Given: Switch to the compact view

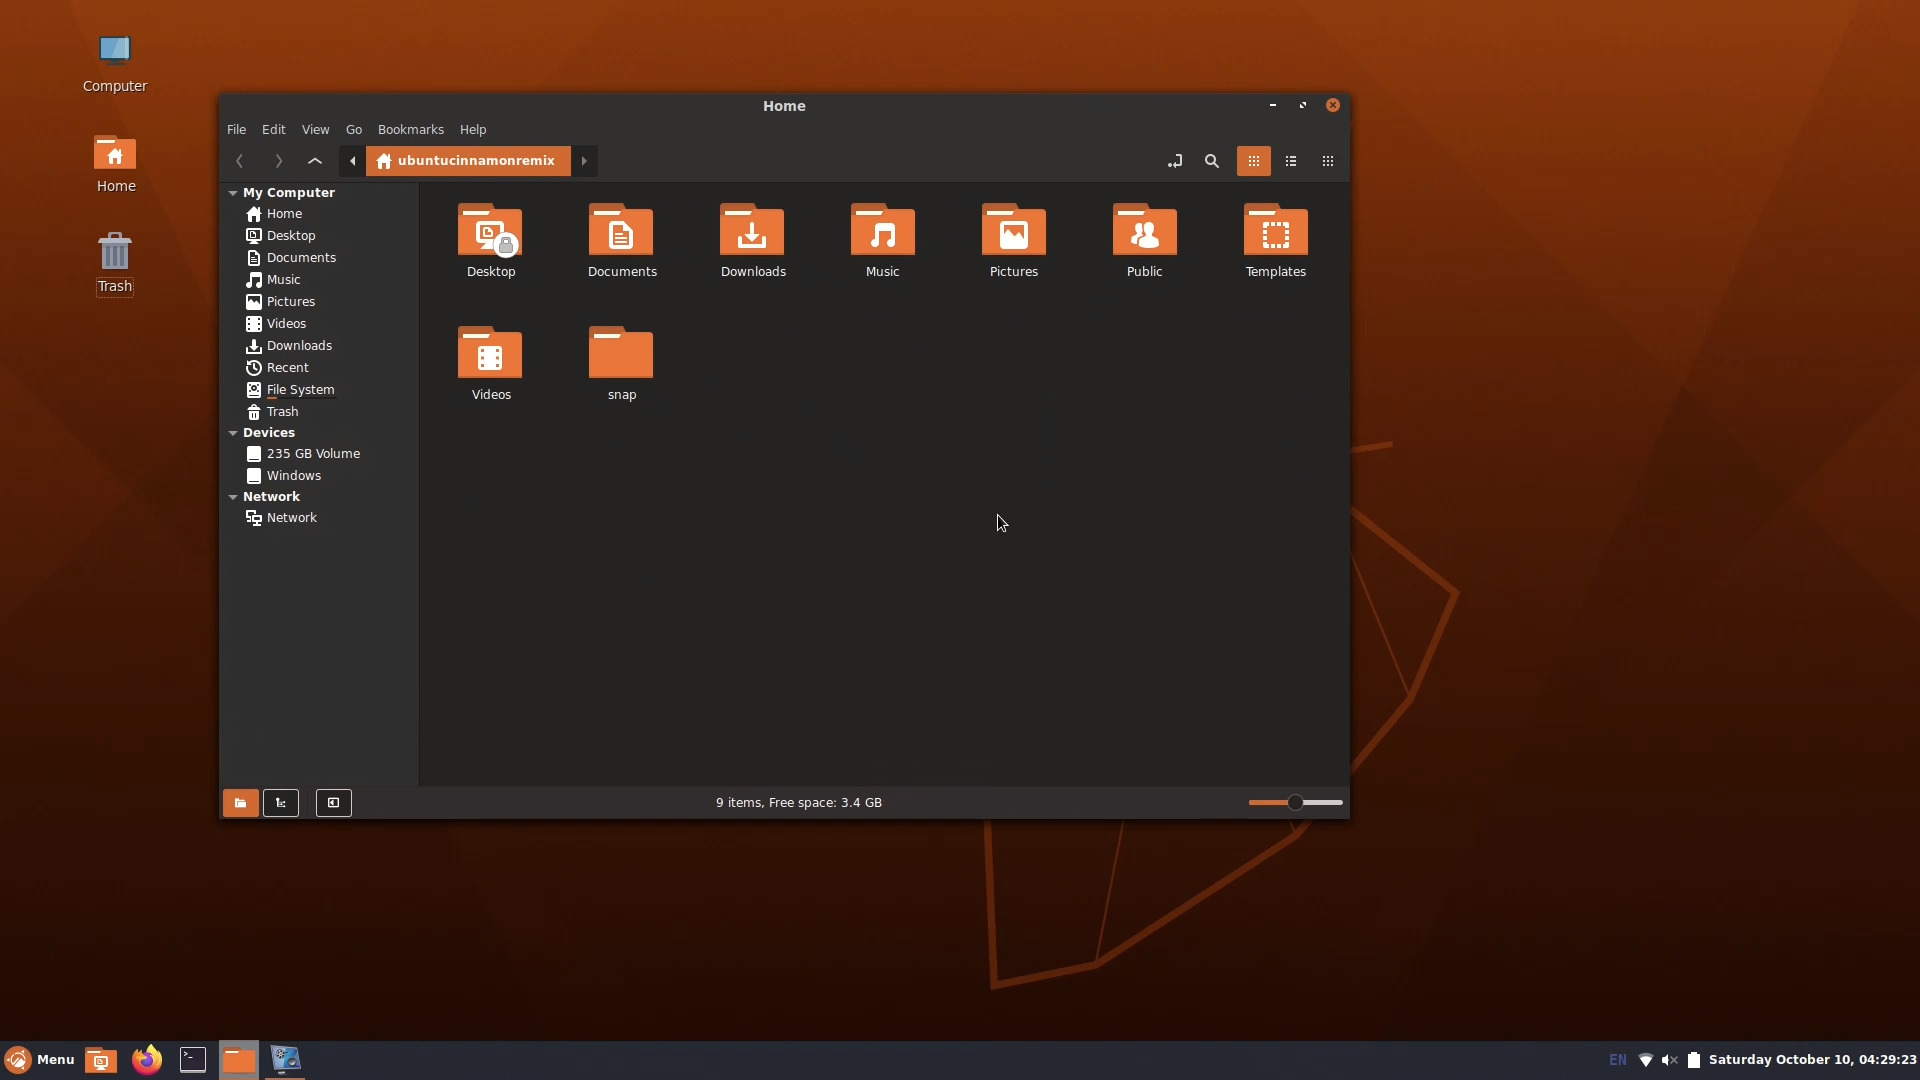Looking at the screenshot, I should tap(1327, 161).
